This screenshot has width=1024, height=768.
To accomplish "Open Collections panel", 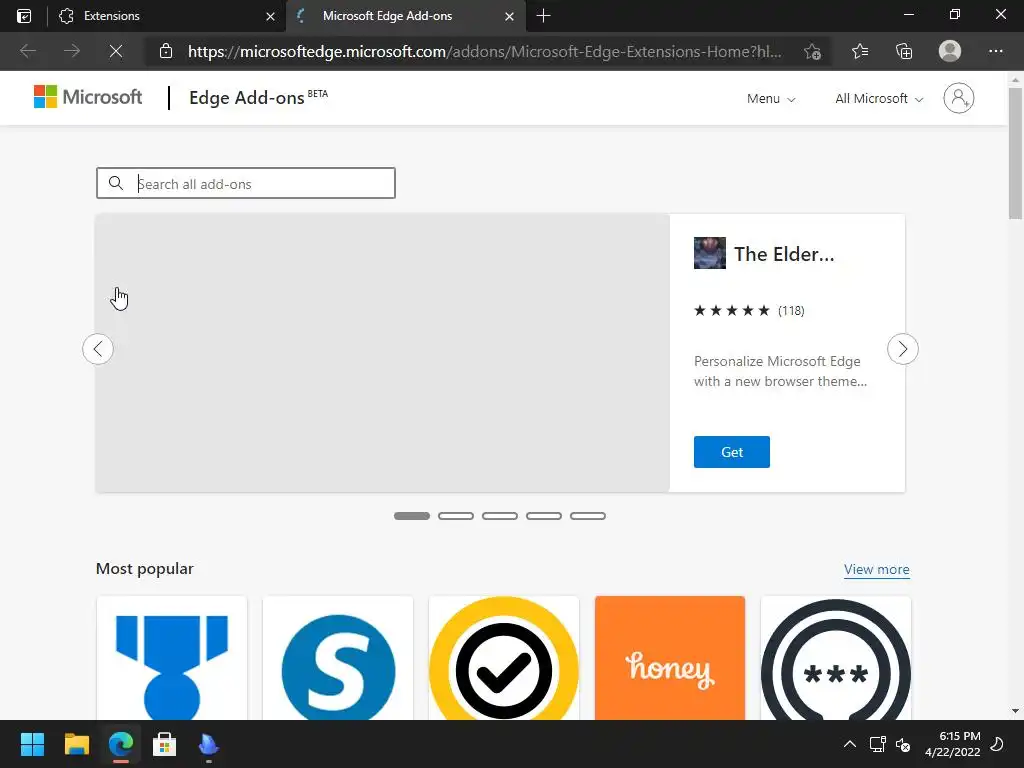I will (904, 51).
